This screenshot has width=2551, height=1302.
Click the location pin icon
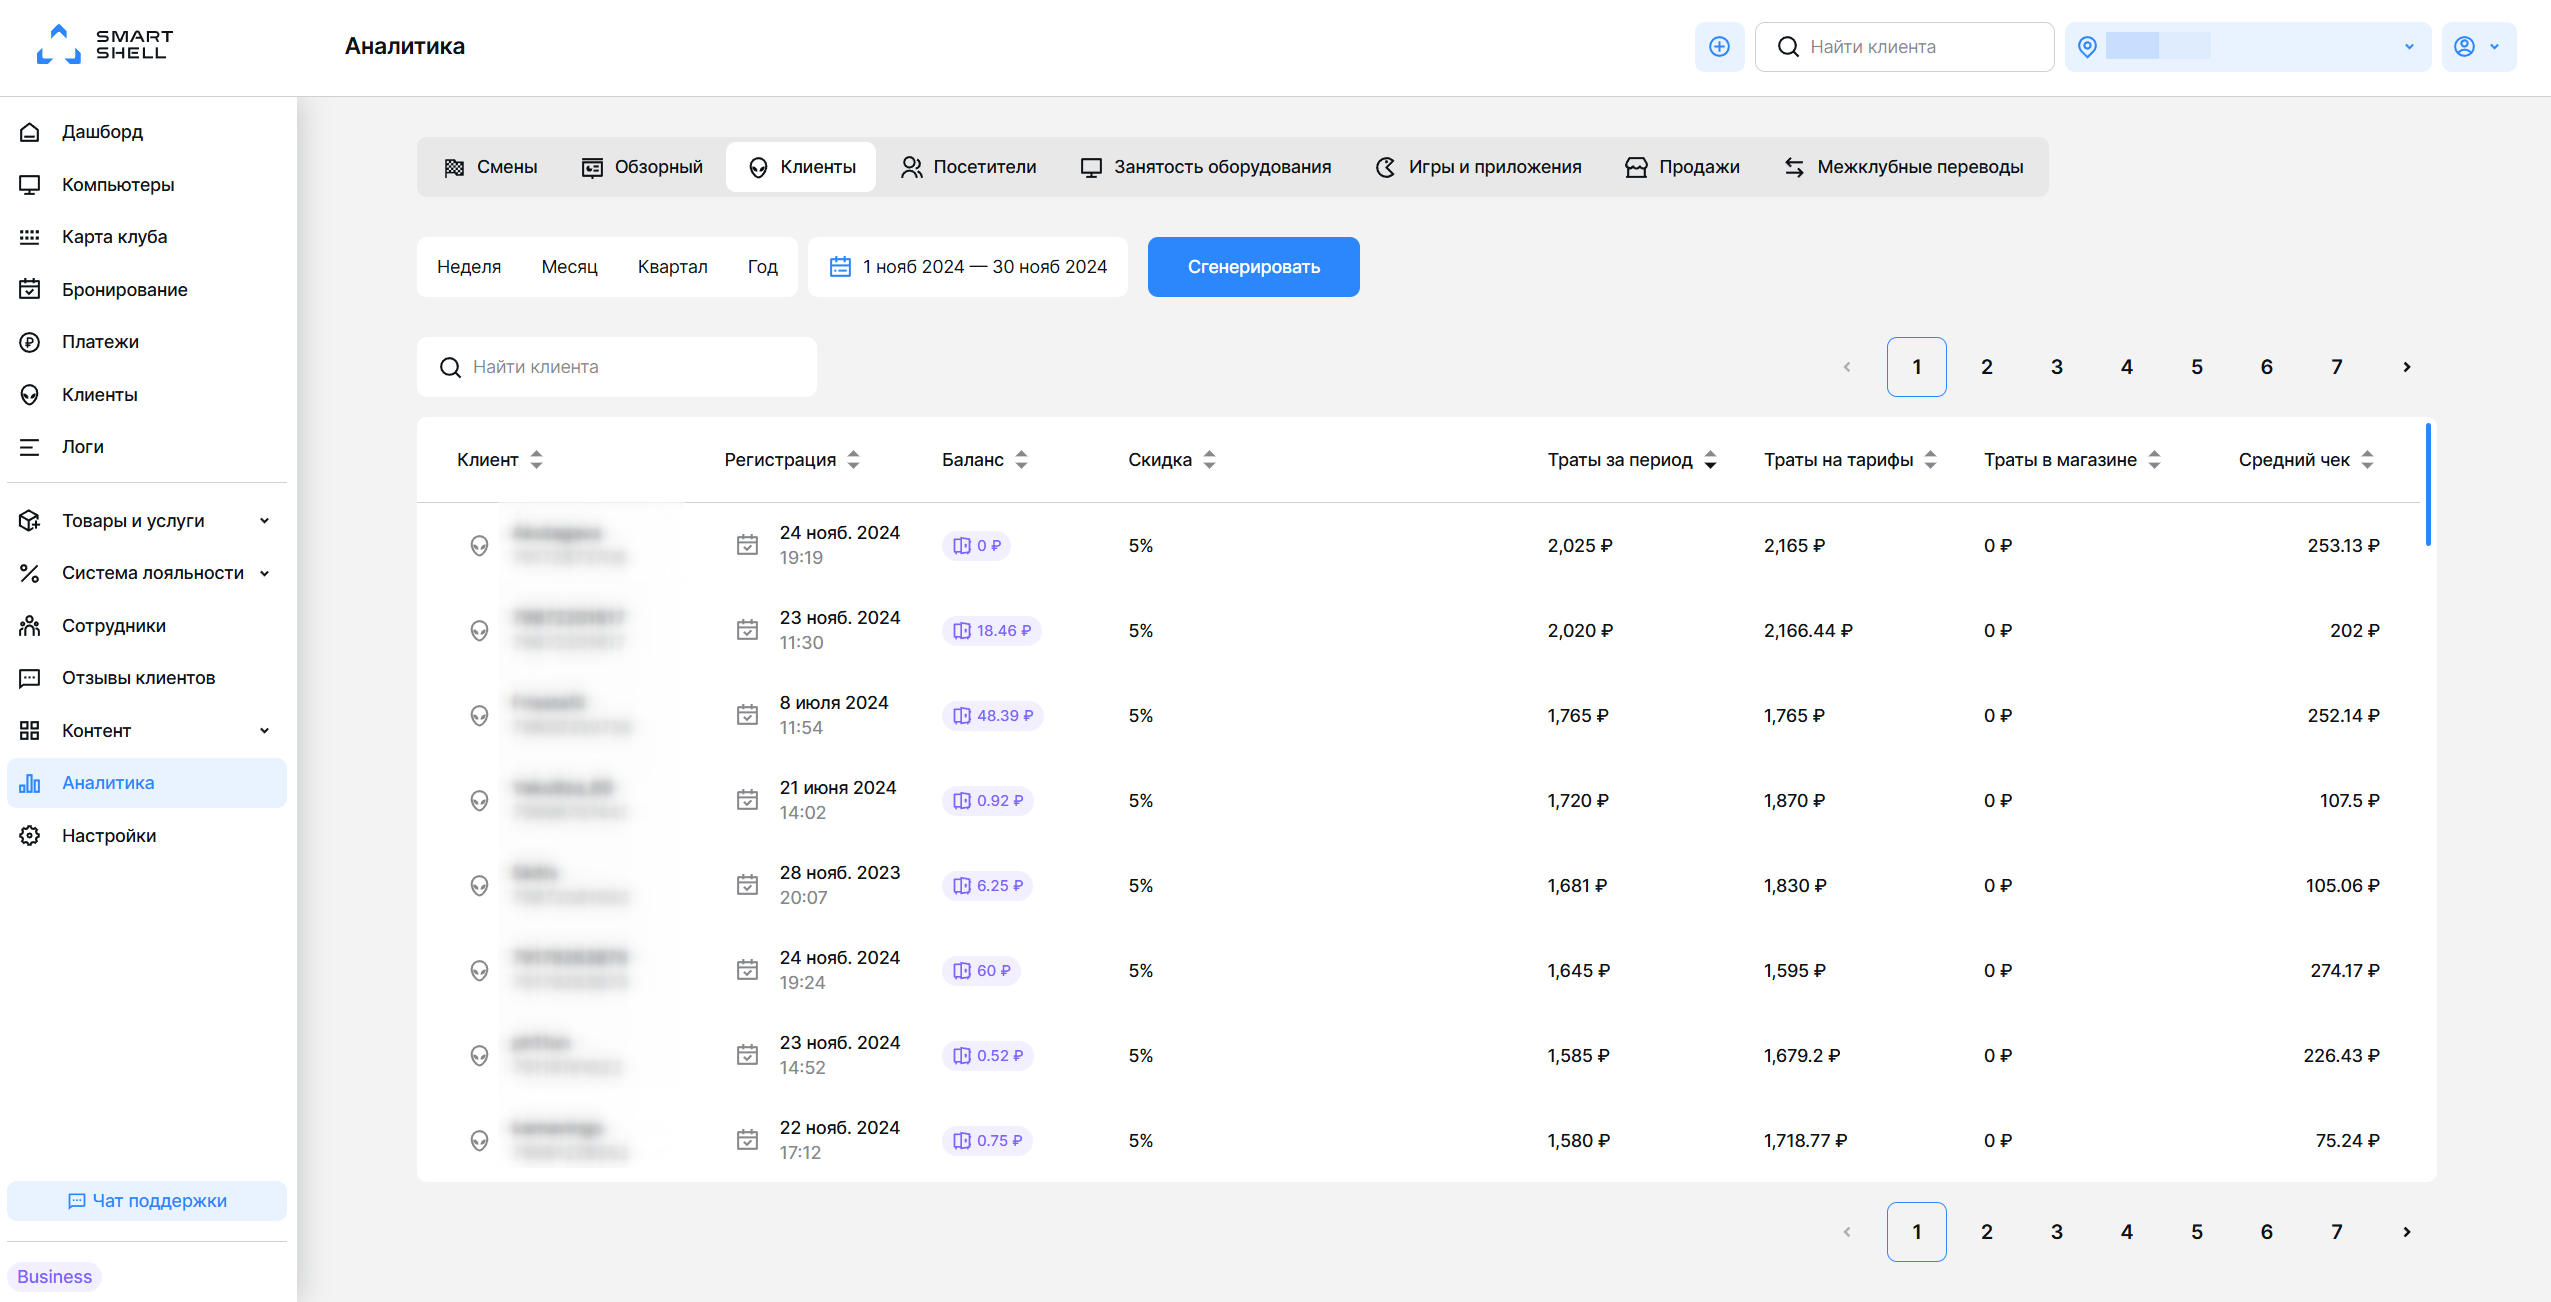2087,47
